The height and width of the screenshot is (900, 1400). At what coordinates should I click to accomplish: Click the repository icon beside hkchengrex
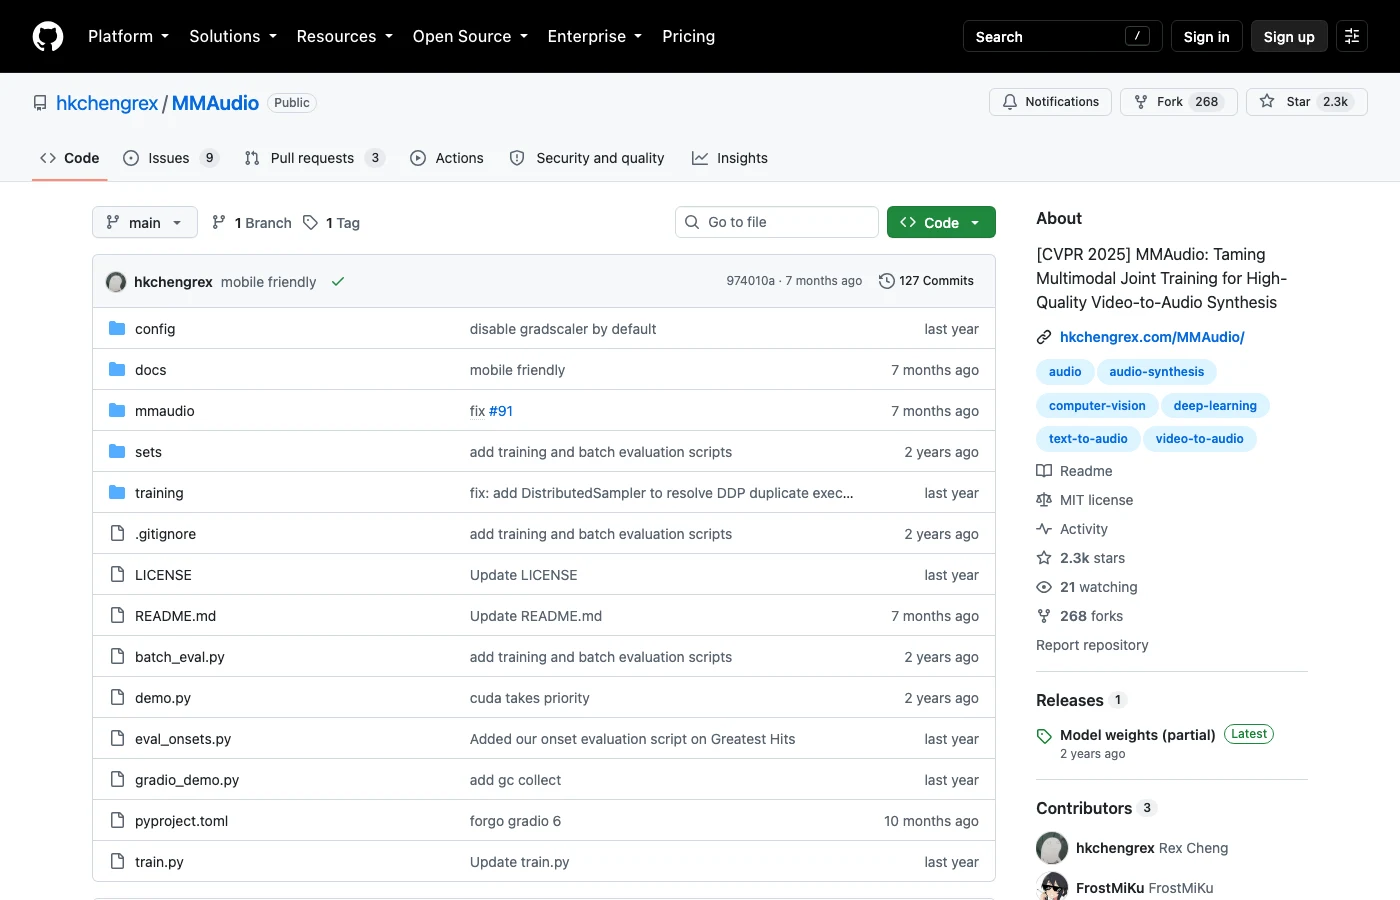(x=40, y=103)
